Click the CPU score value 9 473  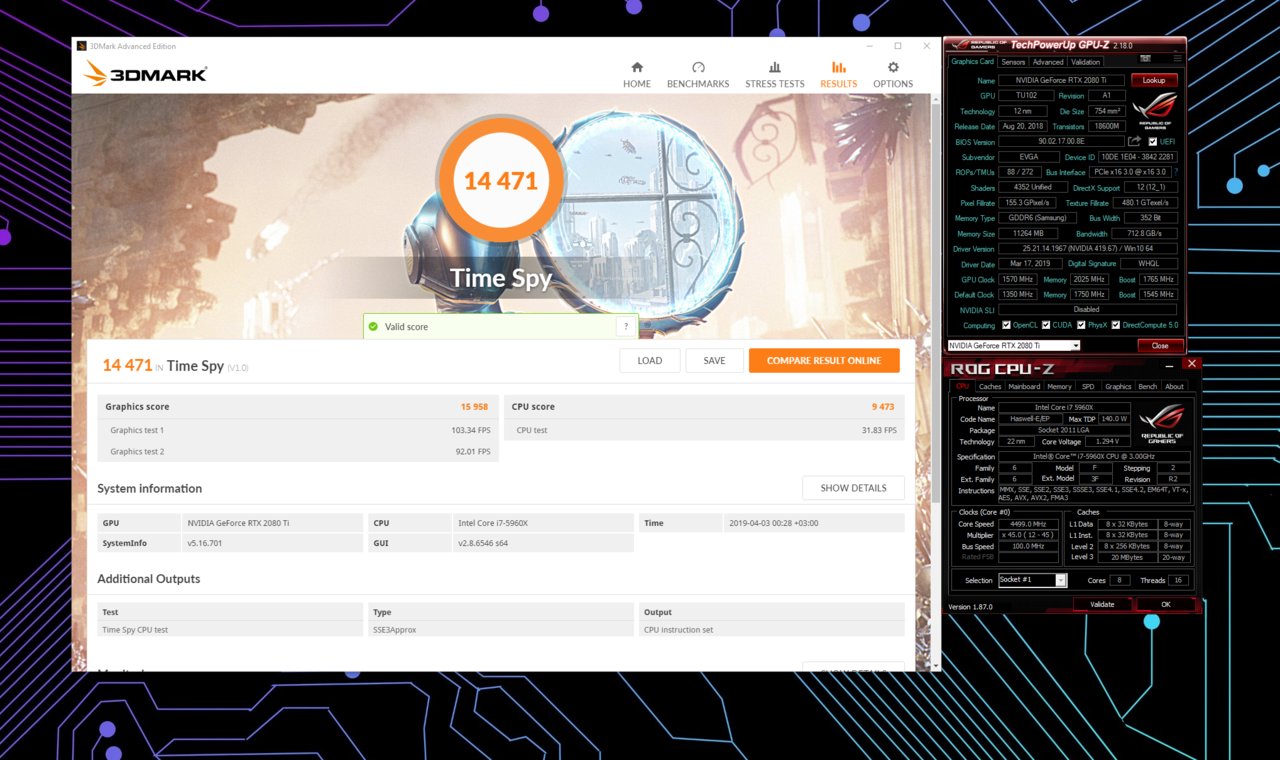pos(881,407)
